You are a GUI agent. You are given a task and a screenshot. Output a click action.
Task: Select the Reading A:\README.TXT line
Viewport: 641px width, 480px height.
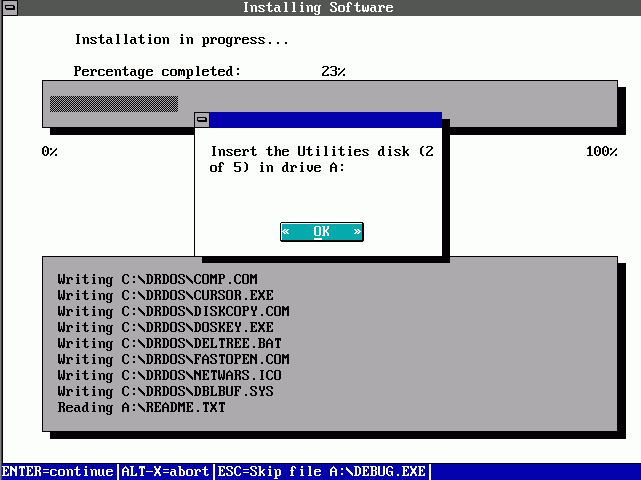click(x=141, y=408)
